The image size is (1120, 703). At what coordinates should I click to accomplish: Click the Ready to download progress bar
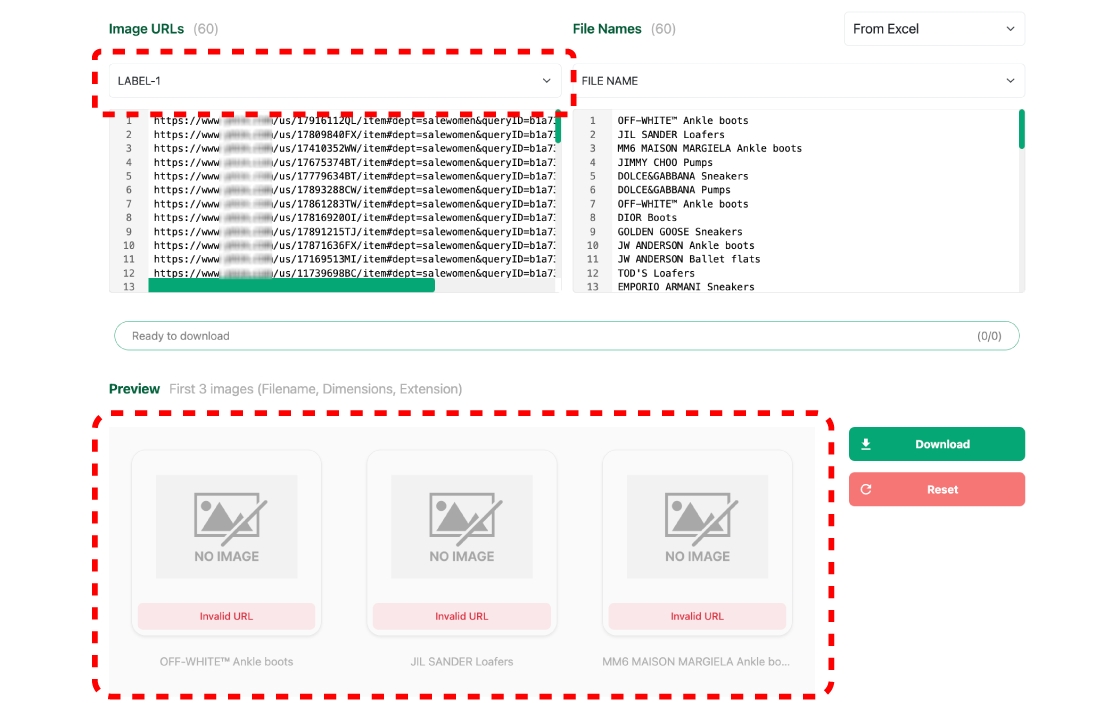coord(566,336)
